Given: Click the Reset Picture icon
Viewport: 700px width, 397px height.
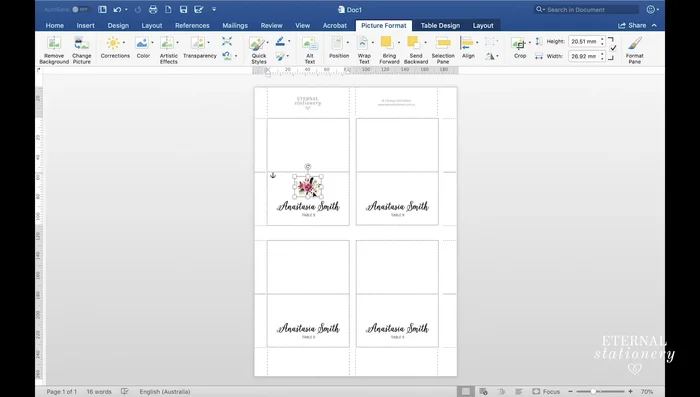Looking at the screenshot, I should click(x=227, y=56).
